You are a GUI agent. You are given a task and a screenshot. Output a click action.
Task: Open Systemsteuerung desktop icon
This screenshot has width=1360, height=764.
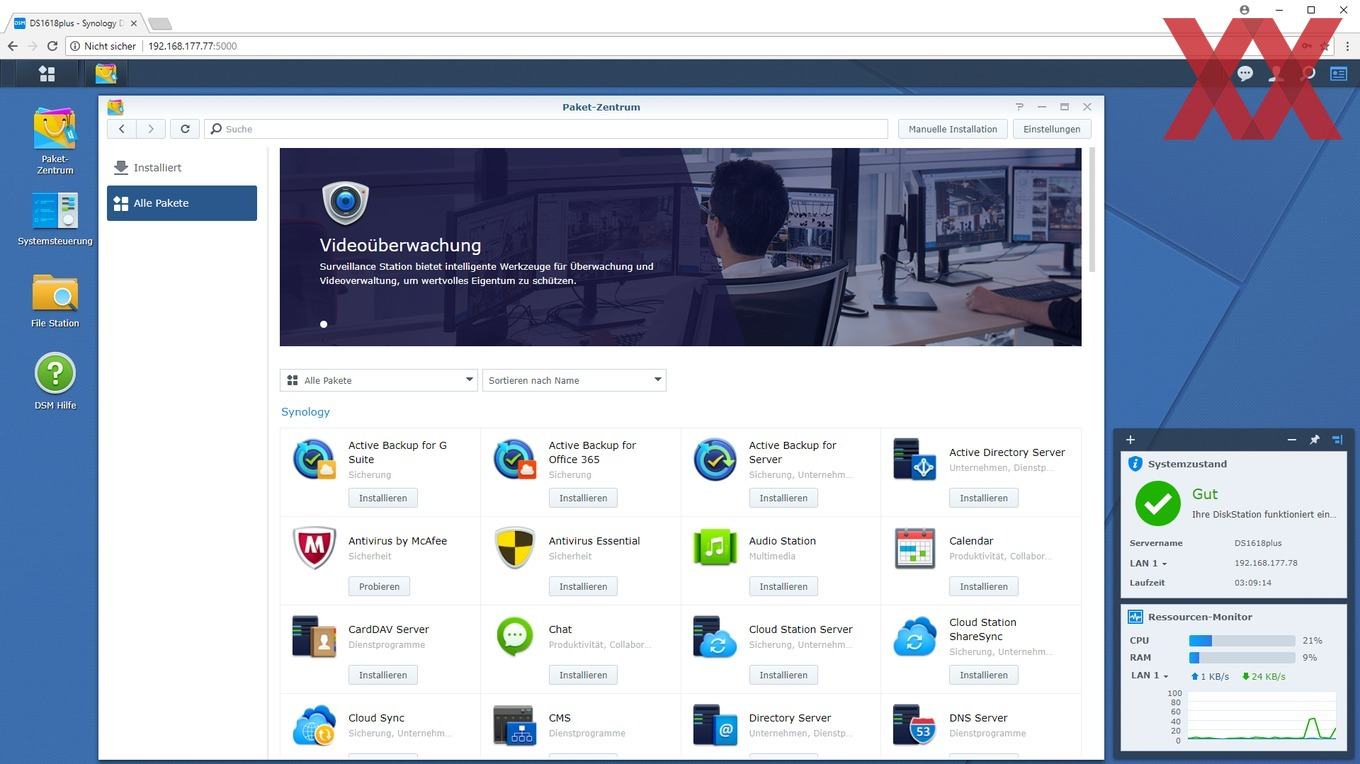coord(55,219)
